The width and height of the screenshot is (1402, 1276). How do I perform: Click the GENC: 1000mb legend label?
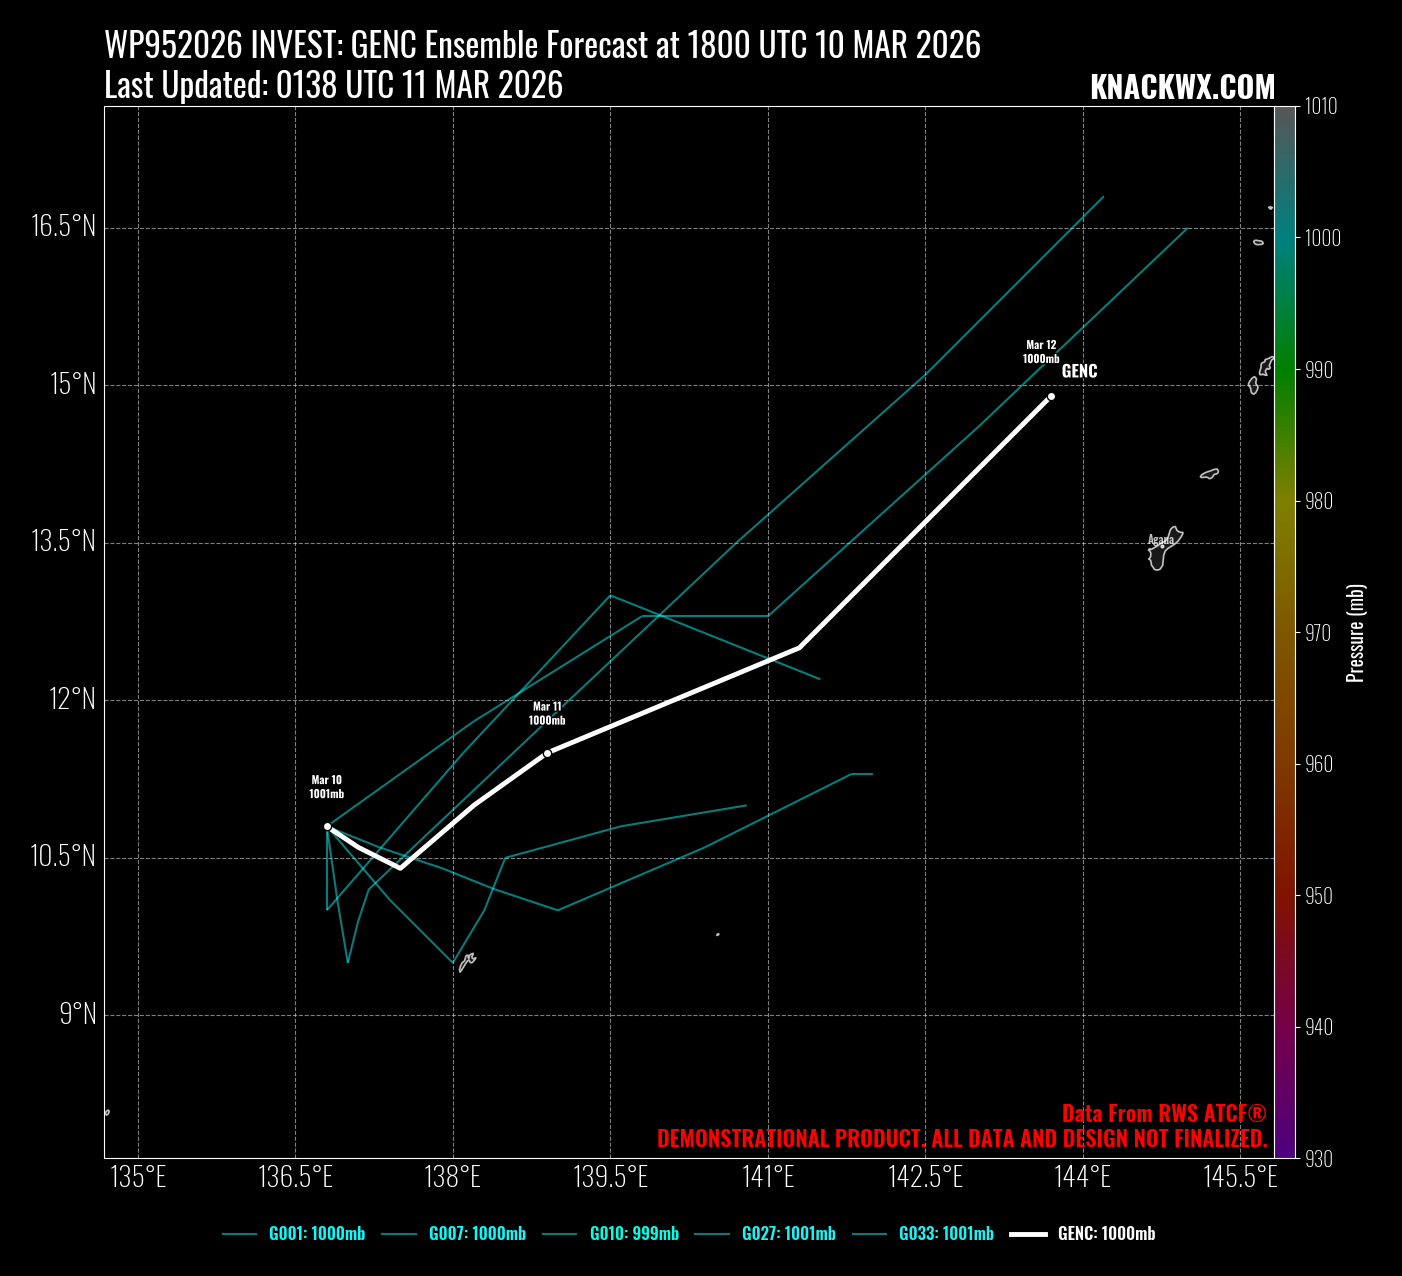tap(1106, 1234)
